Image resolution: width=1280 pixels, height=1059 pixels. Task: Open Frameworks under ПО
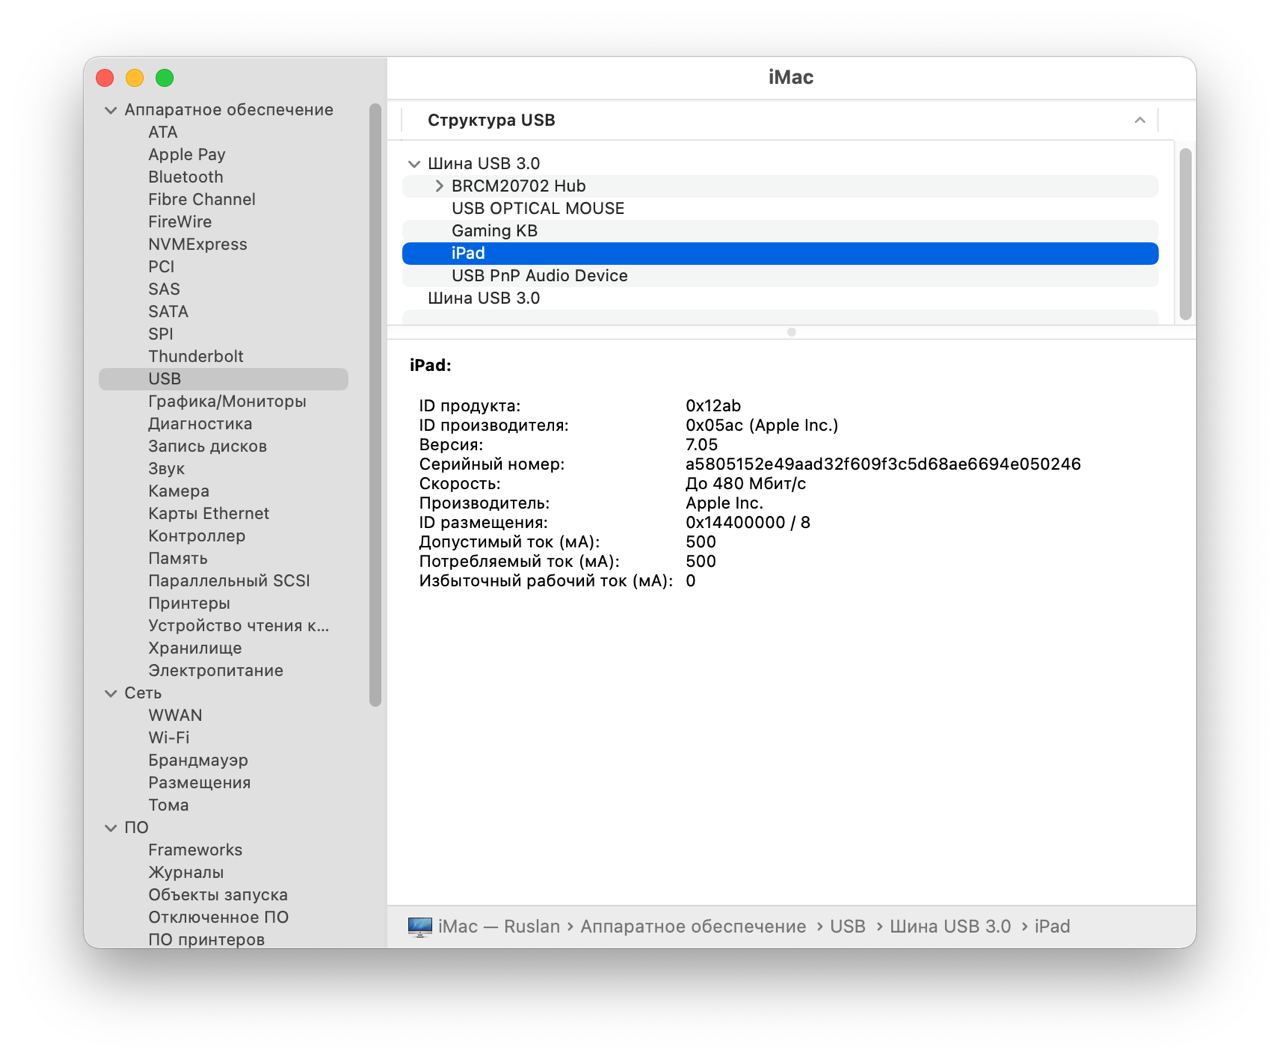(x=195, y=850)
